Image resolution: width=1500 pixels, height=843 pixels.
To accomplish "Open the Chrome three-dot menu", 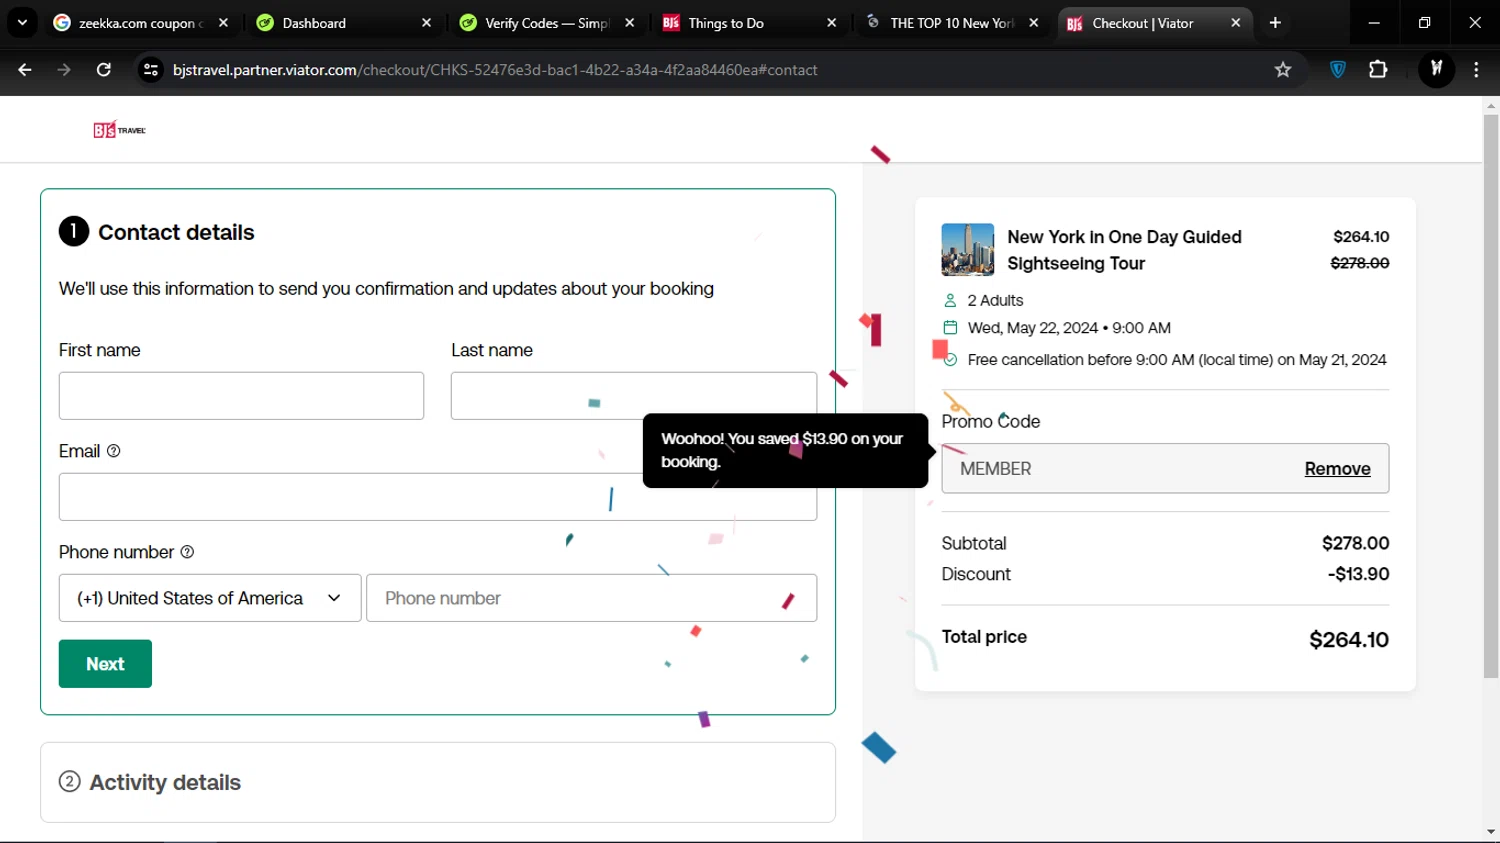I will (x=1476, y=70).
